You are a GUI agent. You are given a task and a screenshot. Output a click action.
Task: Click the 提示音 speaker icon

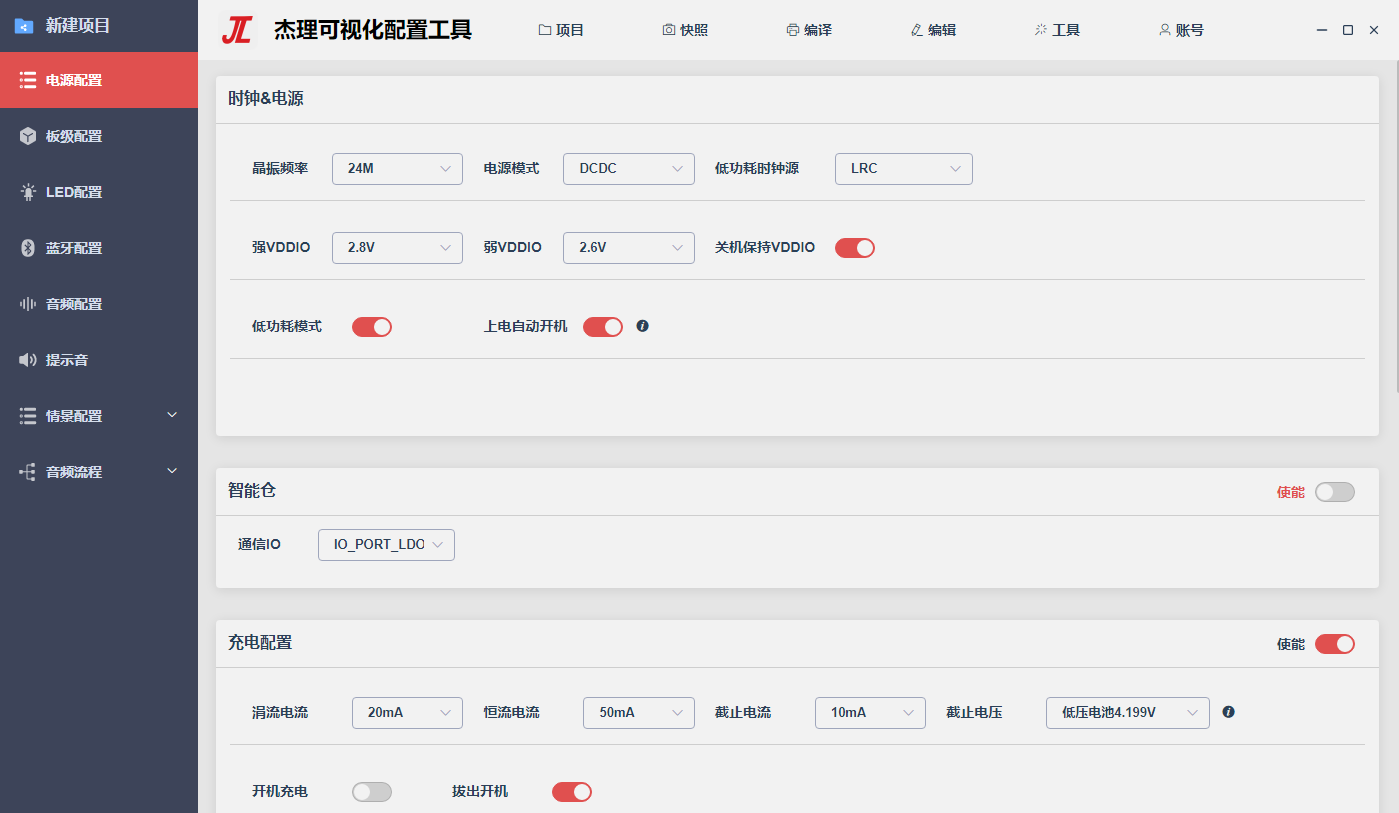pyautogui.click(x=28, y=360)
